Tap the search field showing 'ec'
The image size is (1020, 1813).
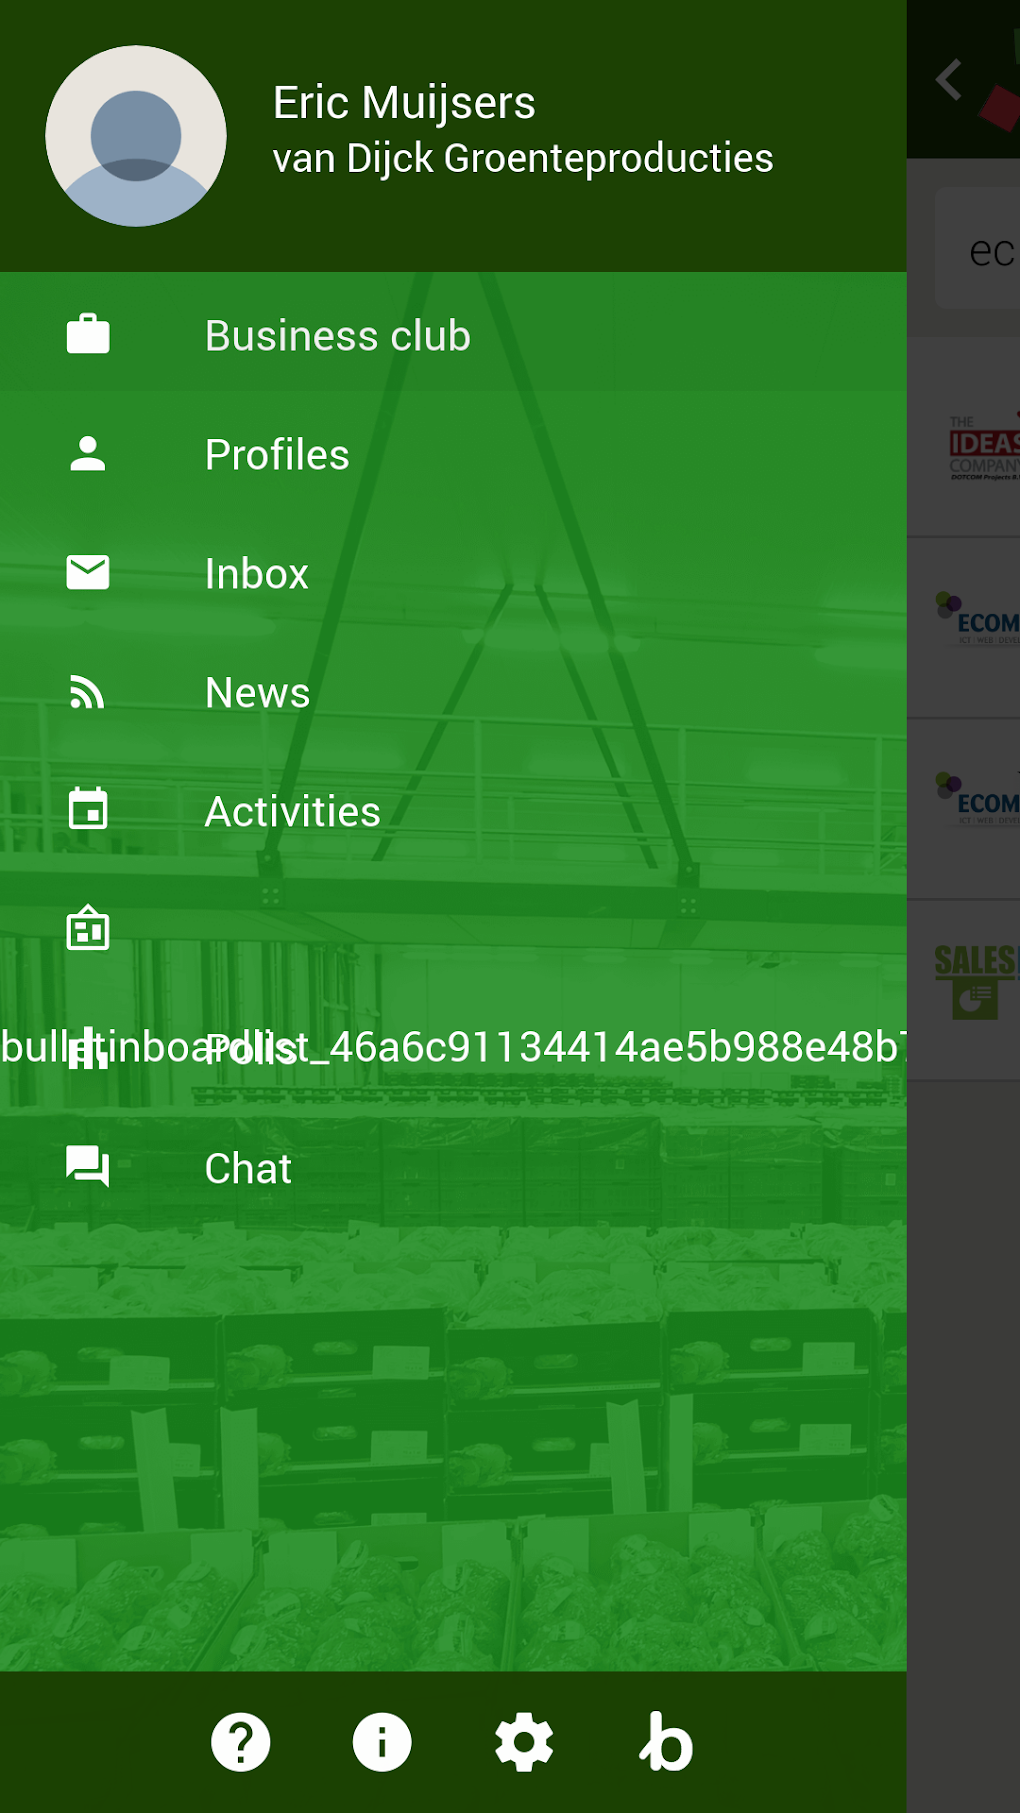click(978, 248)
